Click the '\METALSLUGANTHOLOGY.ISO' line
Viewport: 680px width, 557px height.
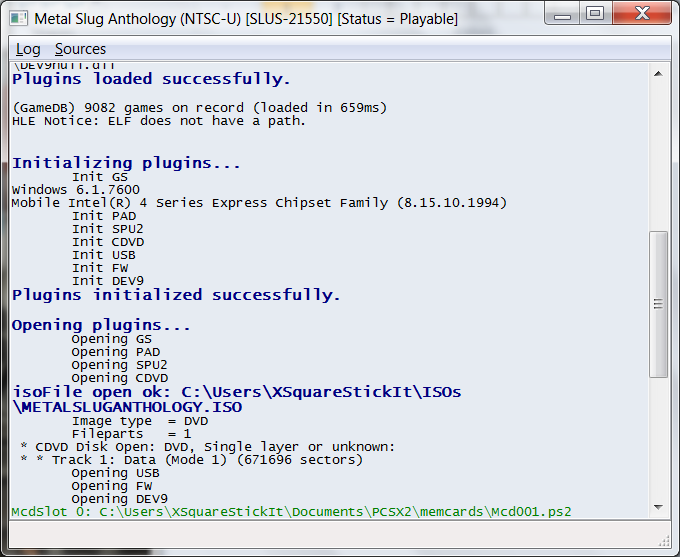(x=127, y=407)
